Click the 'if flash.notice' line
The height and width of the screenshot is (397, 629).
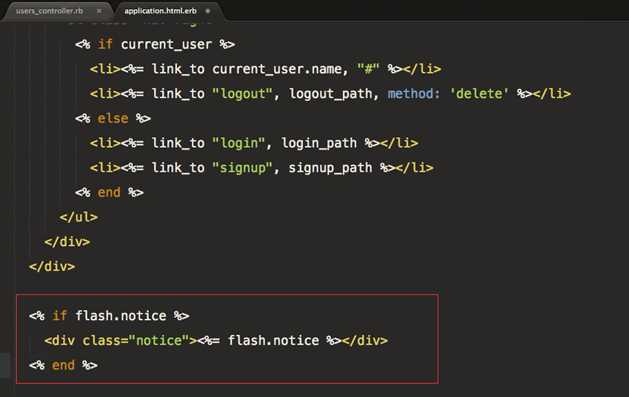coord(109,316)
